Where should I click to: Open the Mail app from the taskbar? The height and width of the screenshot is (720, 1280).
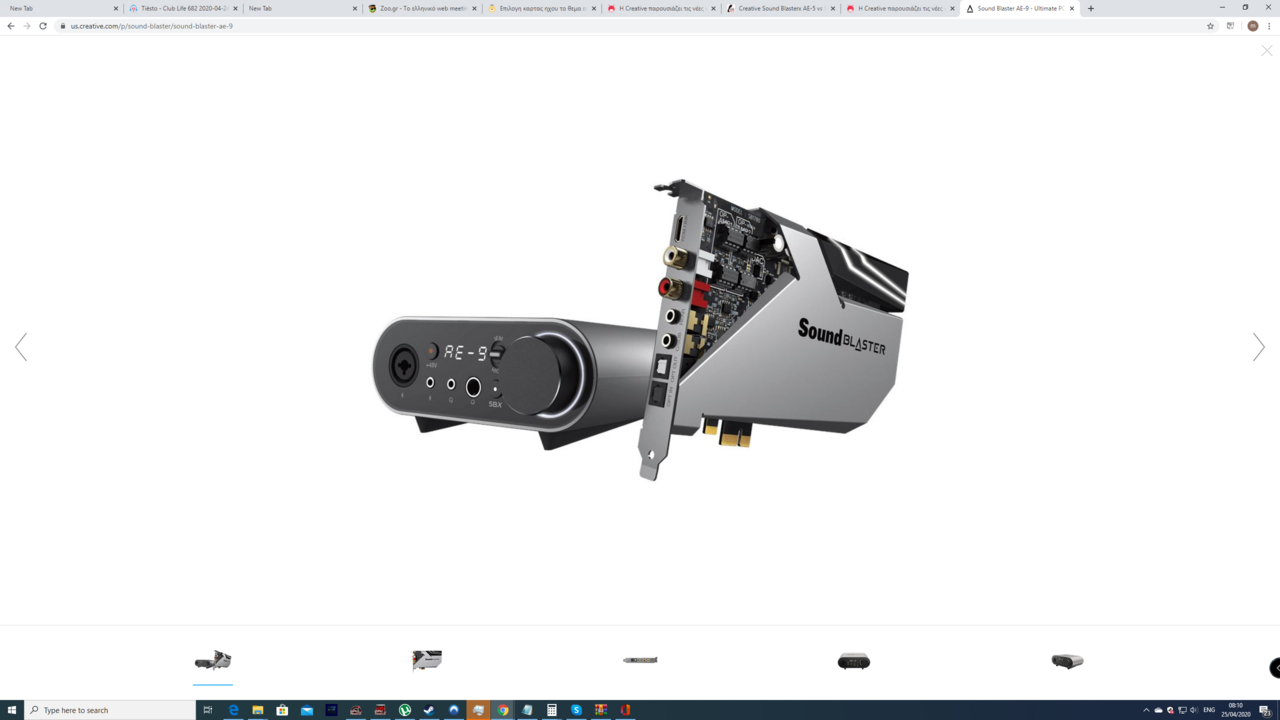click(x=307, y=710)
